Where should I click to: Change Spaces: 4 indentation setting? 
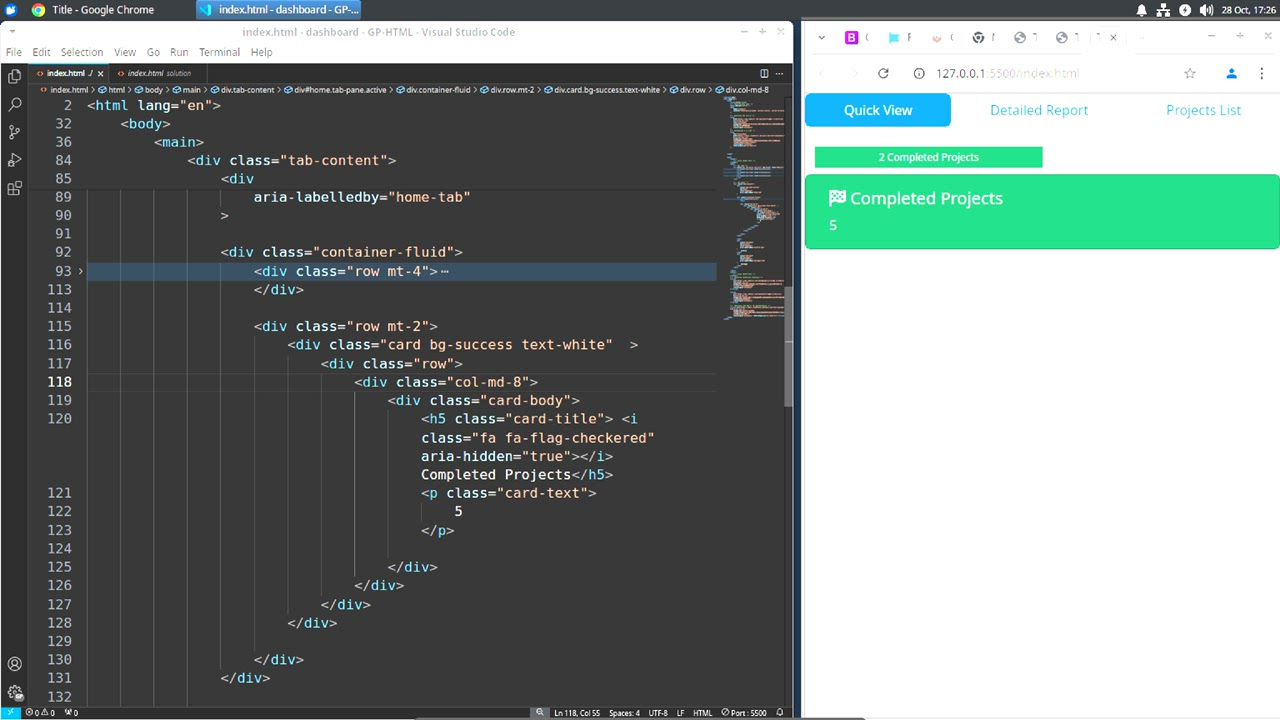click(x=624, y=713)
